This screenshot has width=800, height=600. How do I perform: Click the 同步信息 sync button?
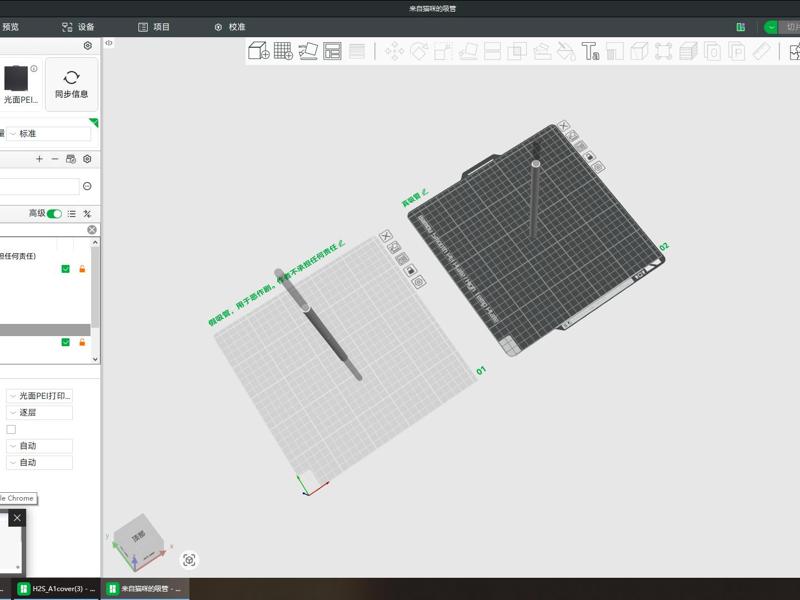point(71,84)
